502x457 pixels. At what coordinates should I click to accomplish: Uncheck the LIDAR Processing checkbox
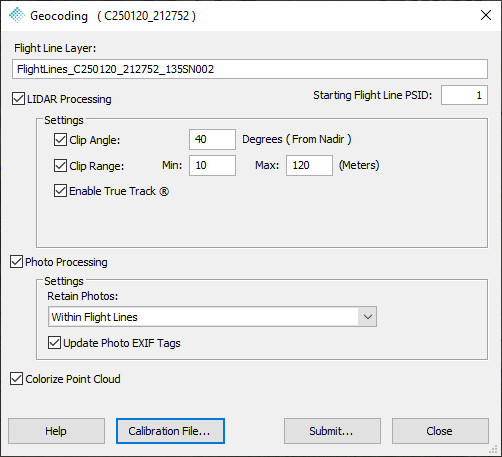coord(18,99)
